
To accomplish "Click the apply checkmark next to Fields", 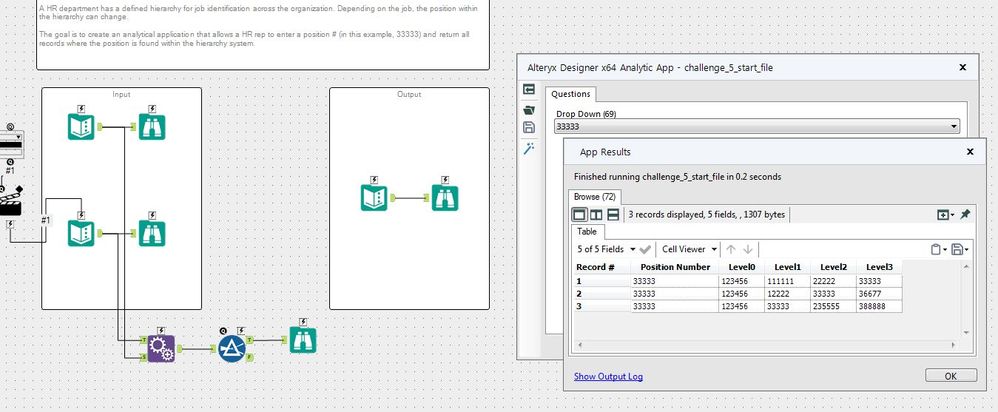I will (645, 250).
